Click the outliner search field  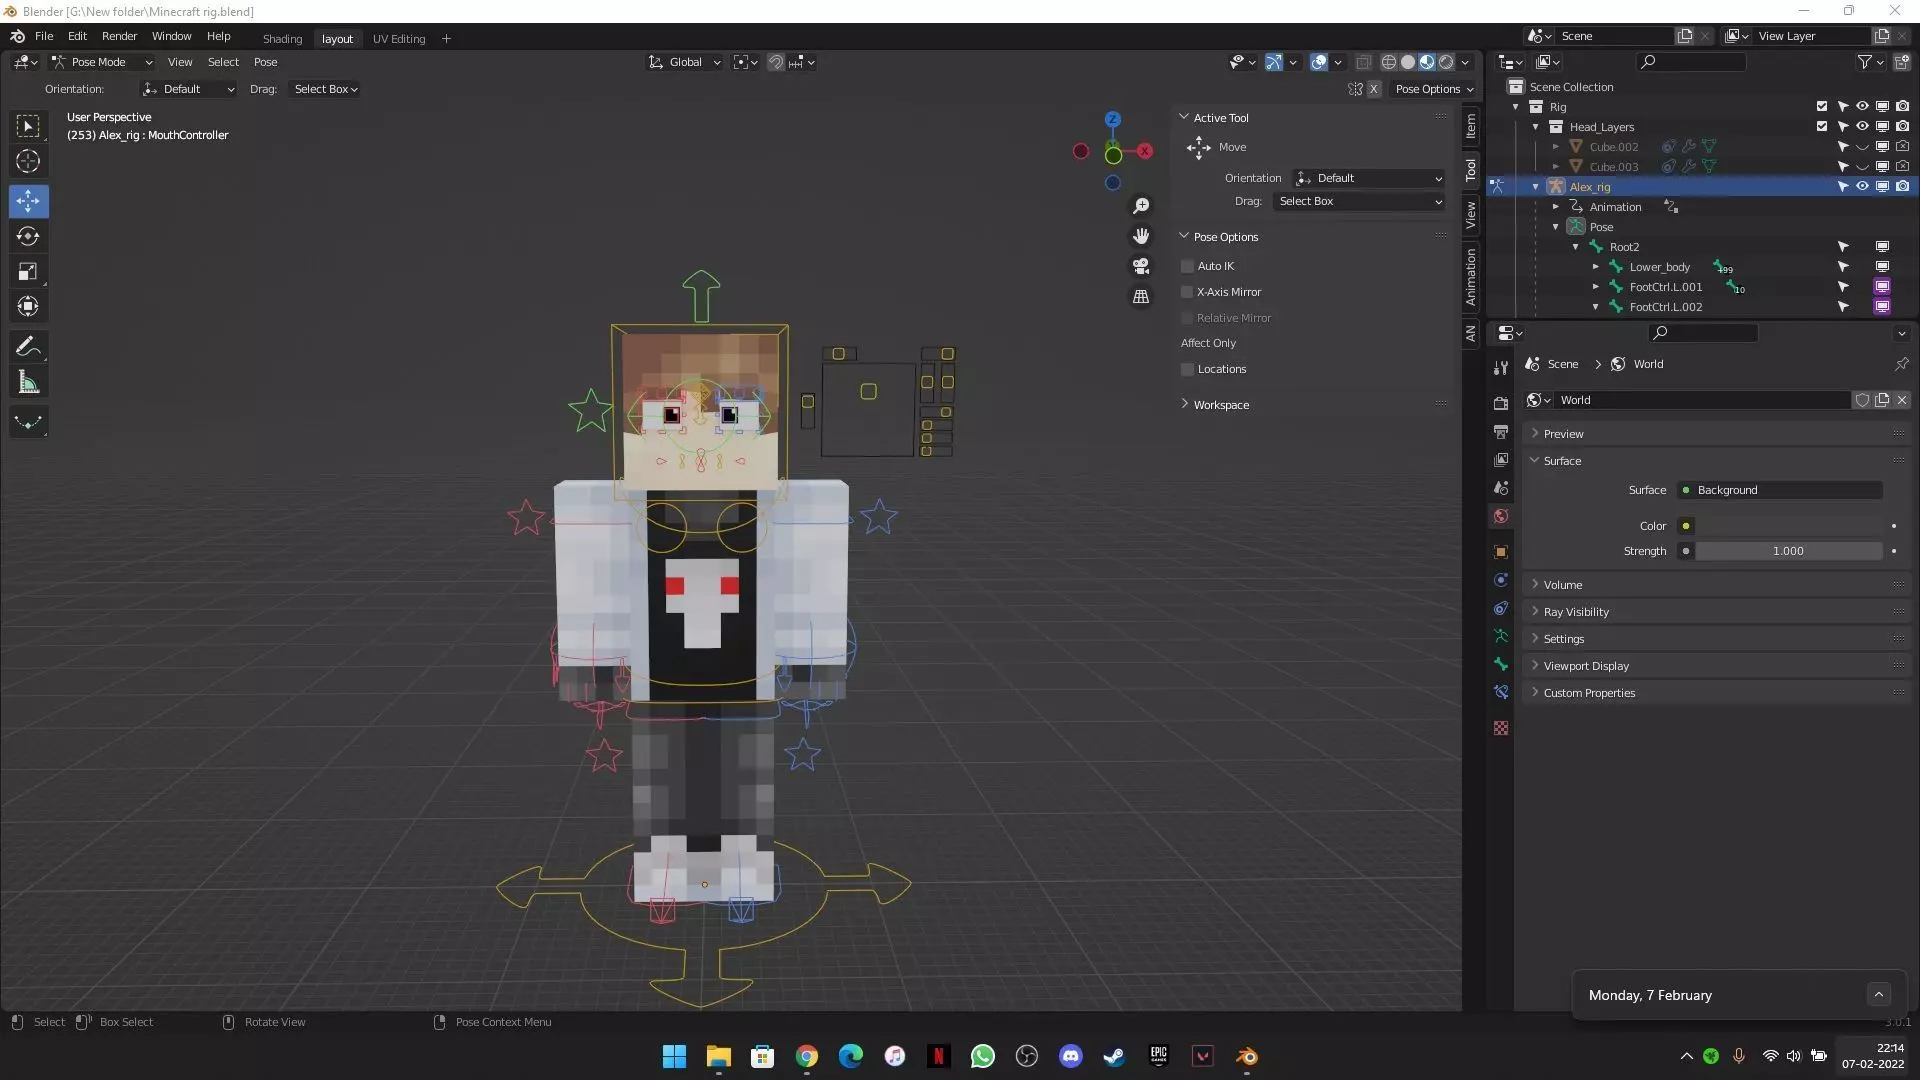pos(1692,62)
